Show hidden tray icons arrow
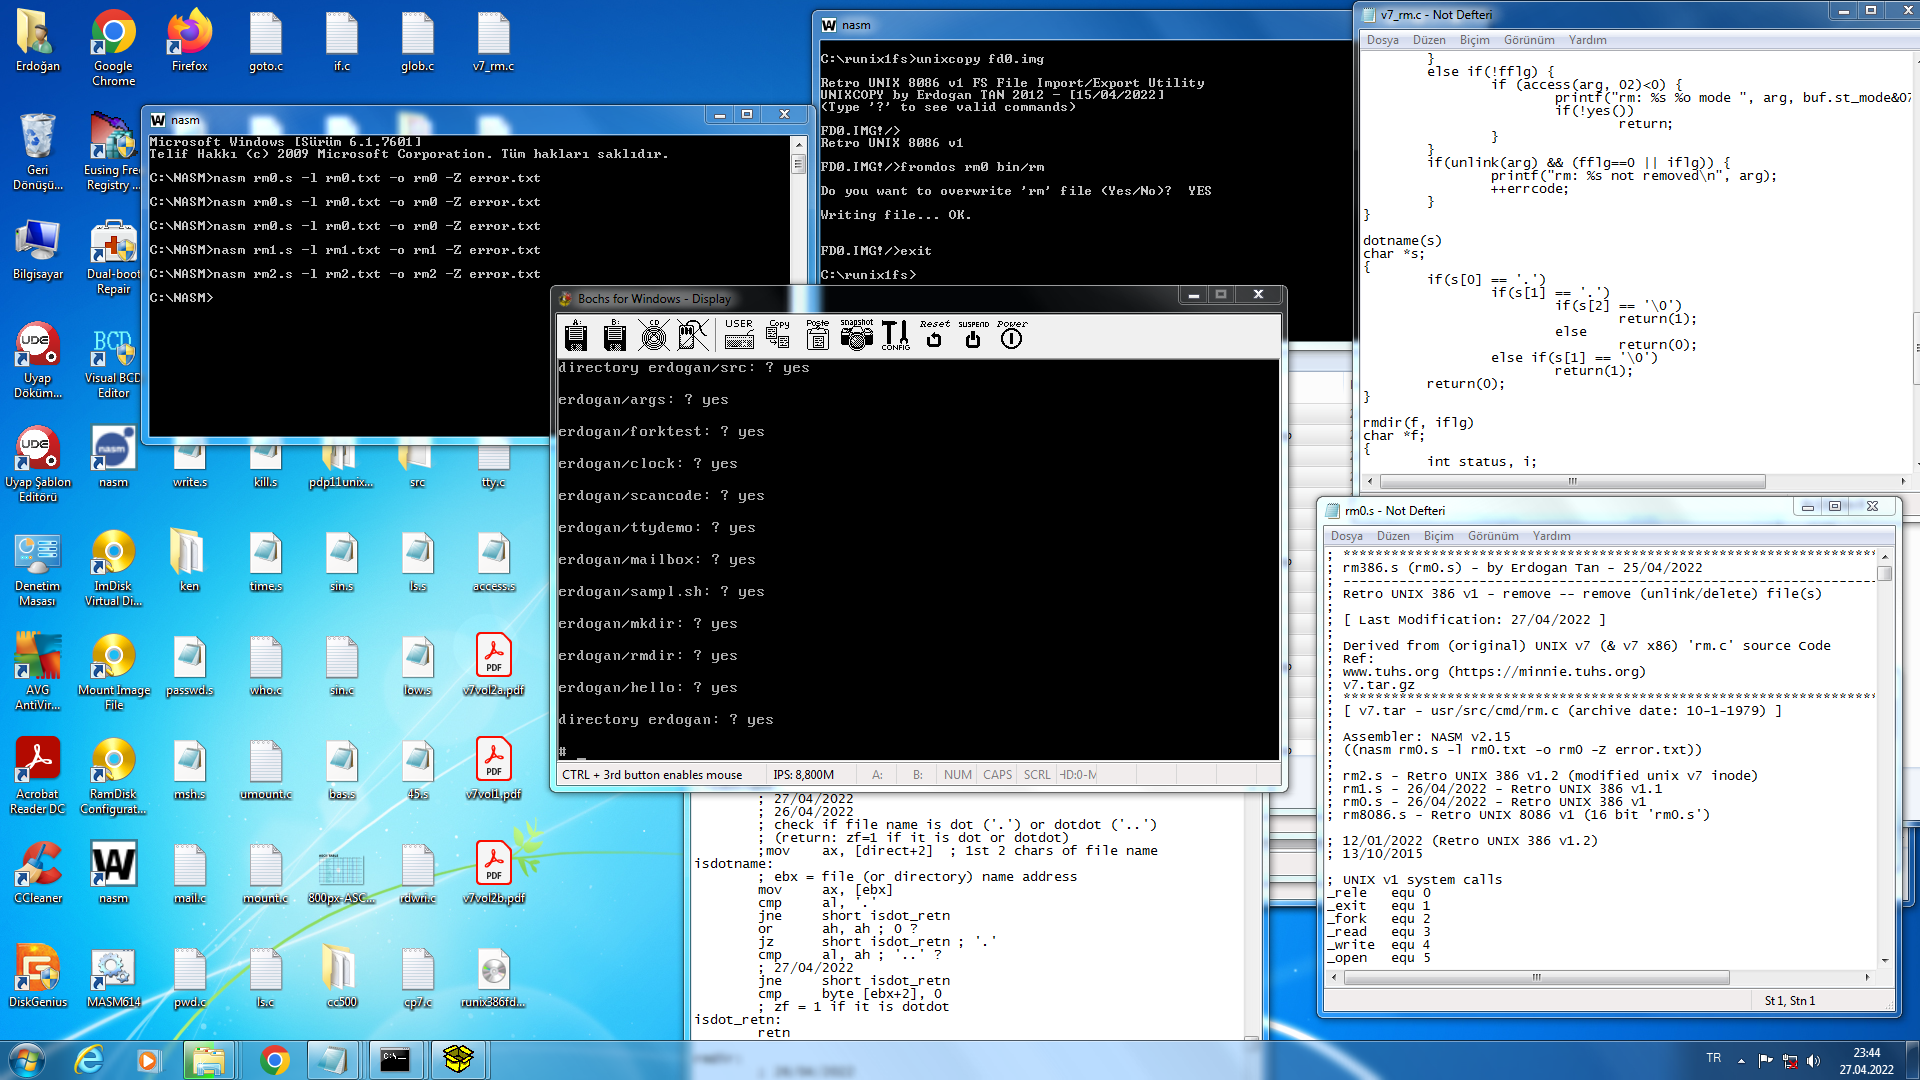This screenshot has width=1920, height=1080. [1741, 1060]
